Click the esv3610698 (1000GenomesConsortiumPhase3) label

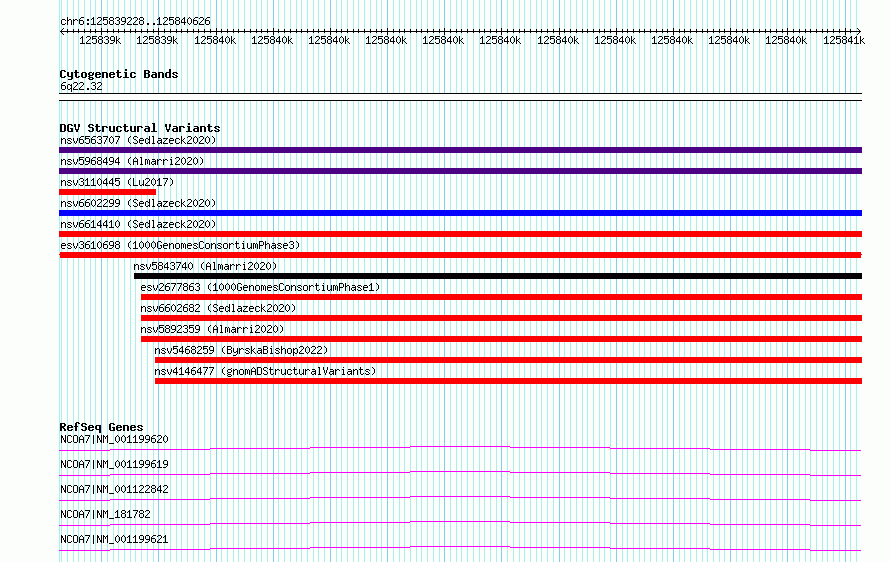pyautogui.click(x=180, y=245)
